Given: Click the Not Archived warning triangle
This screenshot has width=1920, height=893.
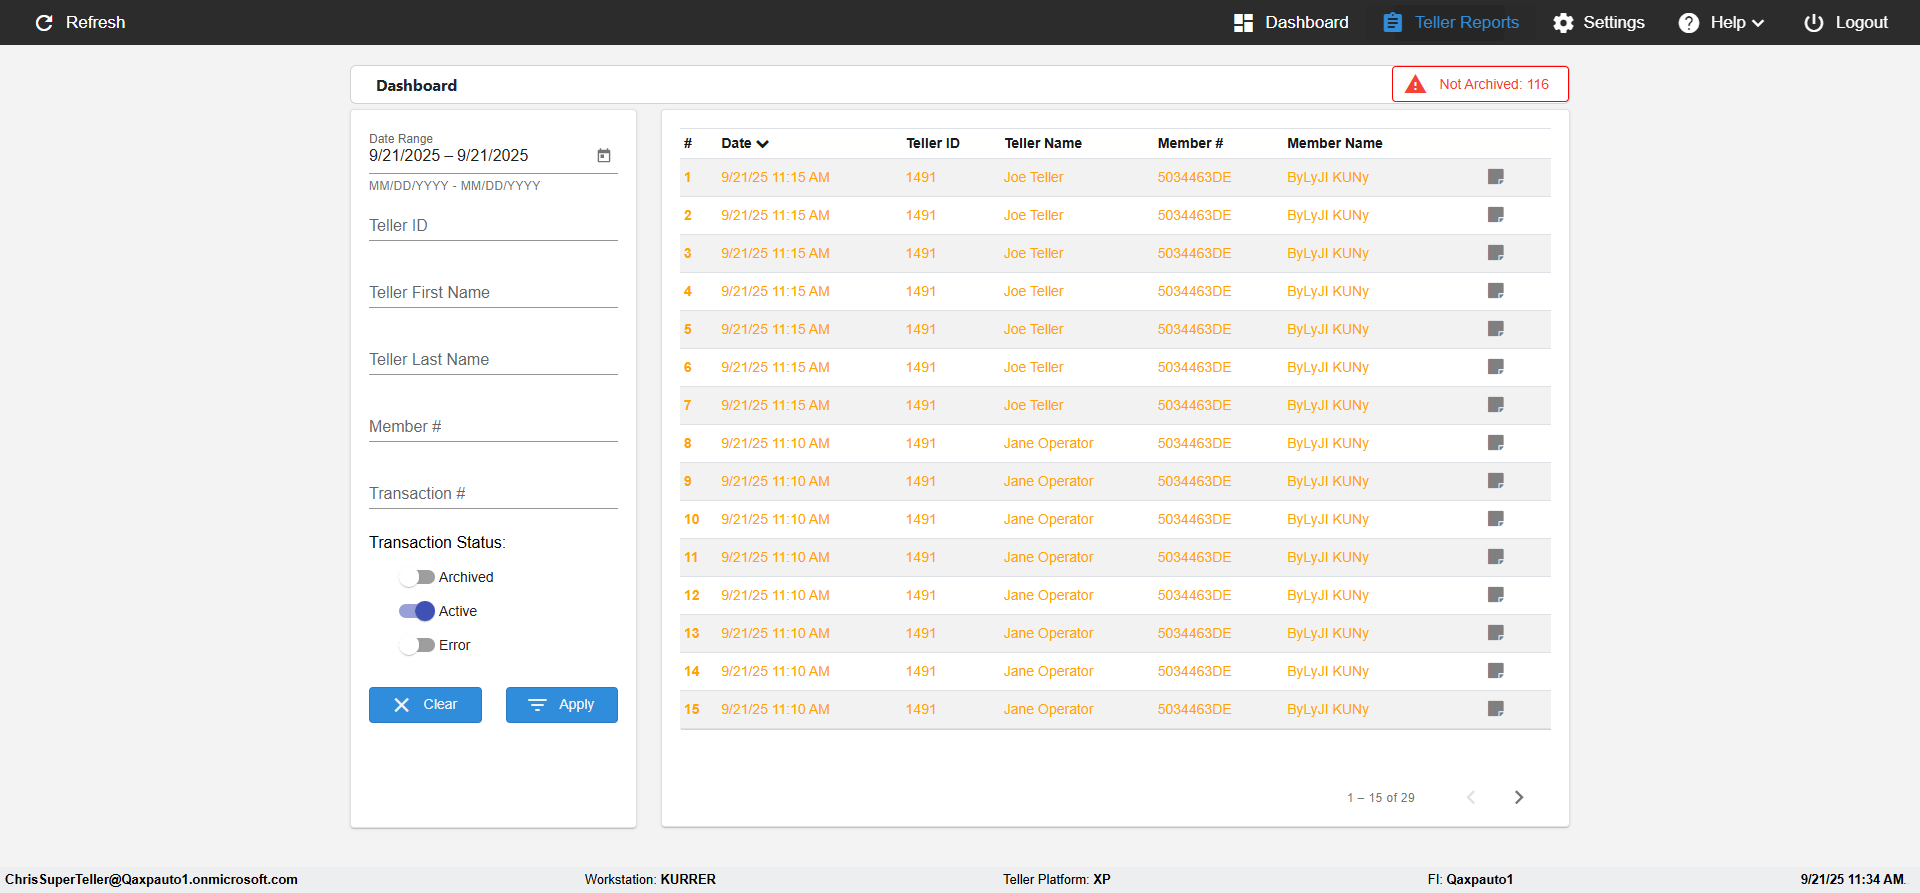Looking at the screenshot, I should pyautogui.click(x=1415, y=84).
